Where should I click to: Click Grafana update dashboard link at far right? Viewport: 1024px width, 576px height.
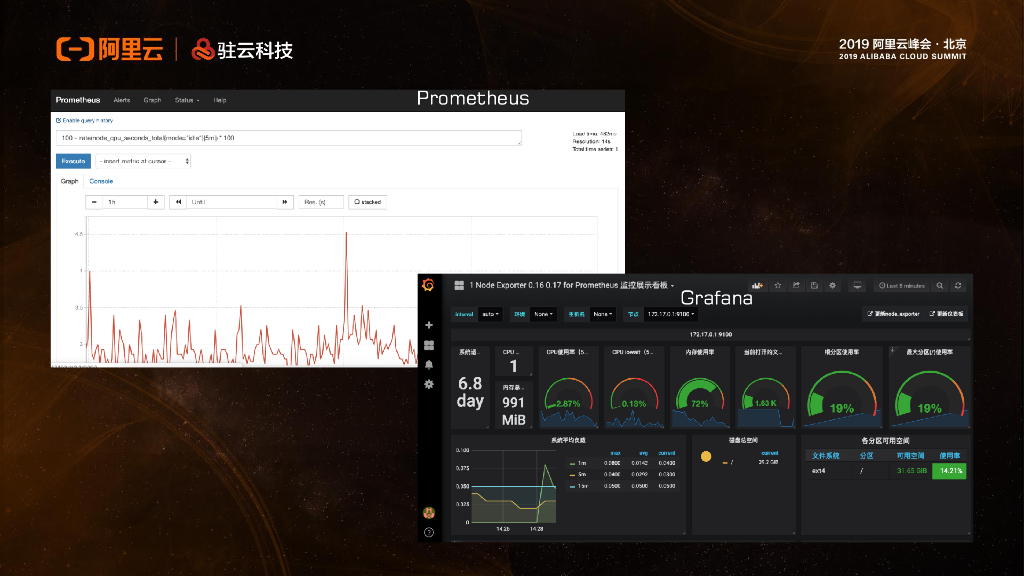click(x=946, y=314)
